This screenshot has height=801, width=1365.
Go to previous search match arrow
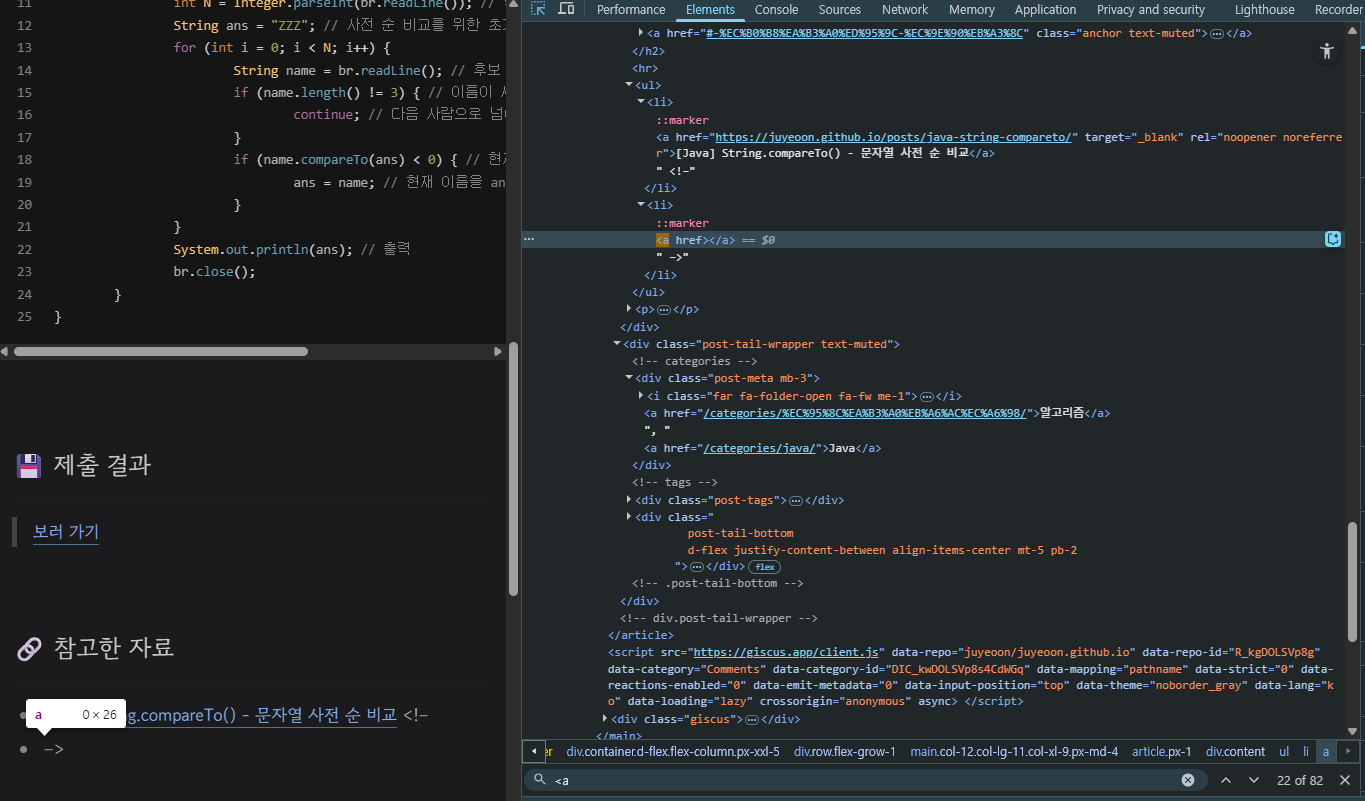(x=1226, y=780)
